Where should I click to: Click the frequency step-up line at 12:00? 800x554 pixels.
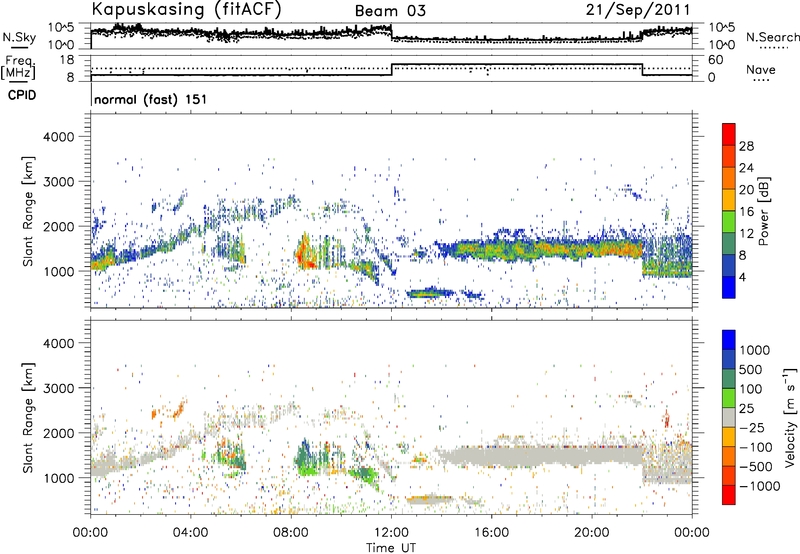coord(391,70)
